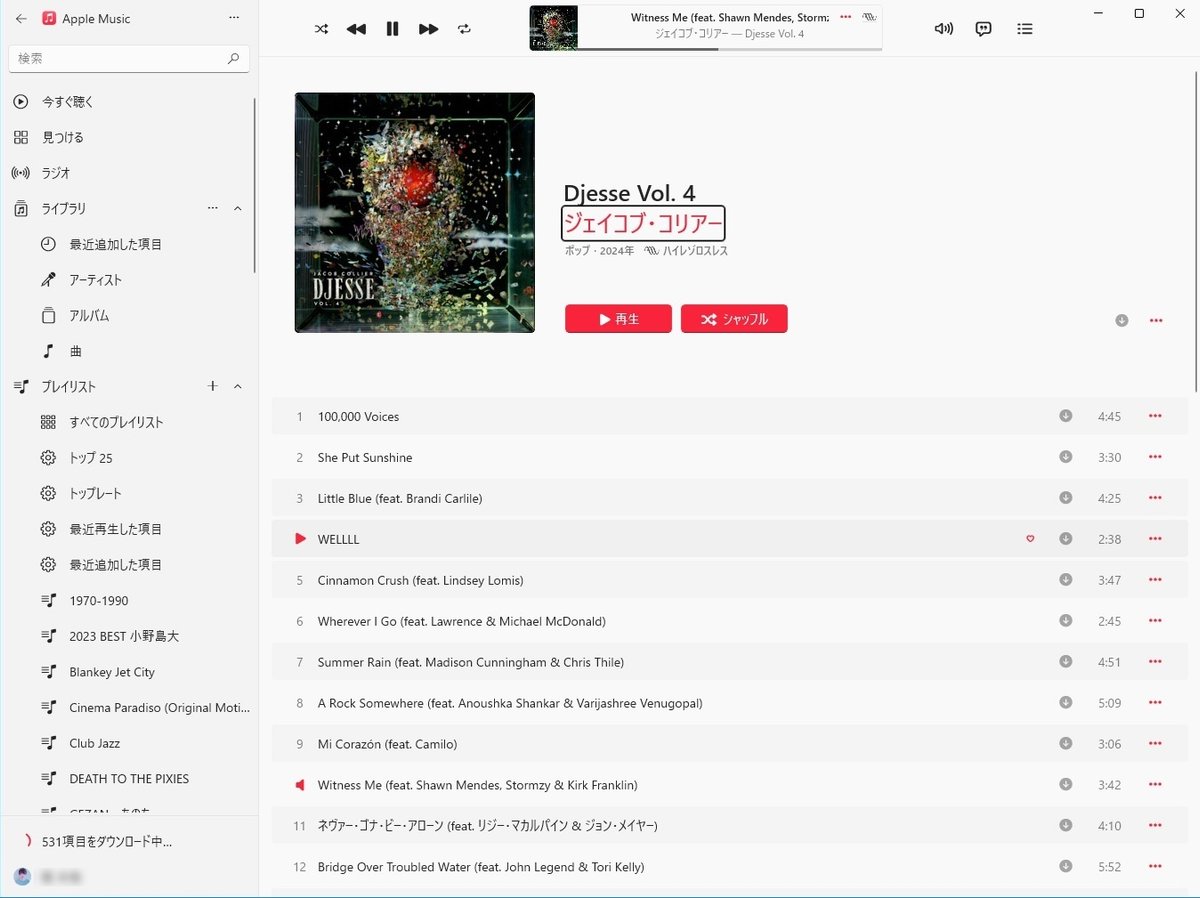Open album more options ellipsis
The image size is (1200, 898).
click(1156, 320)
